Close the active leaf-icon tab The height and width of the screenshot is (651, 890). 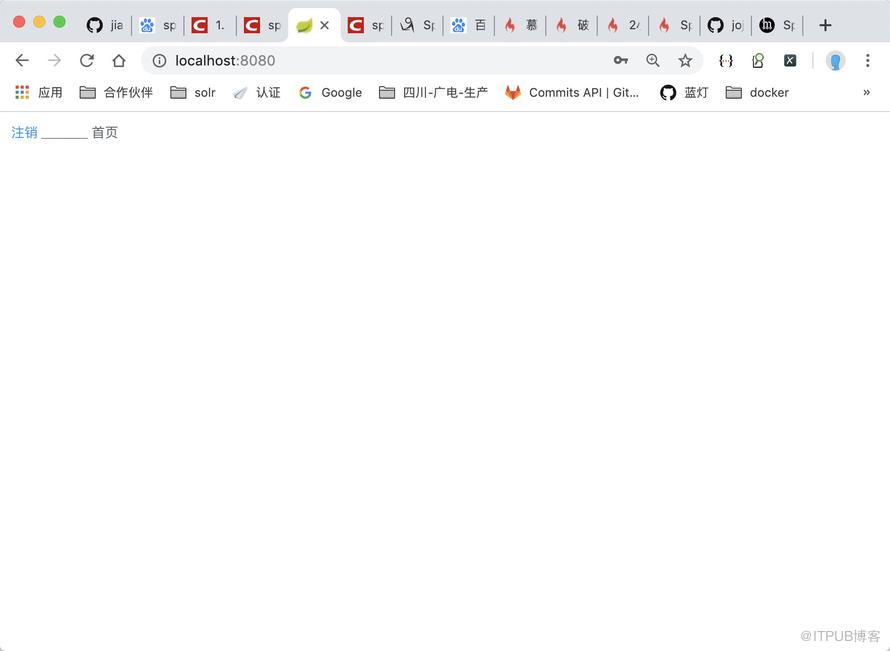pos(325,25)
